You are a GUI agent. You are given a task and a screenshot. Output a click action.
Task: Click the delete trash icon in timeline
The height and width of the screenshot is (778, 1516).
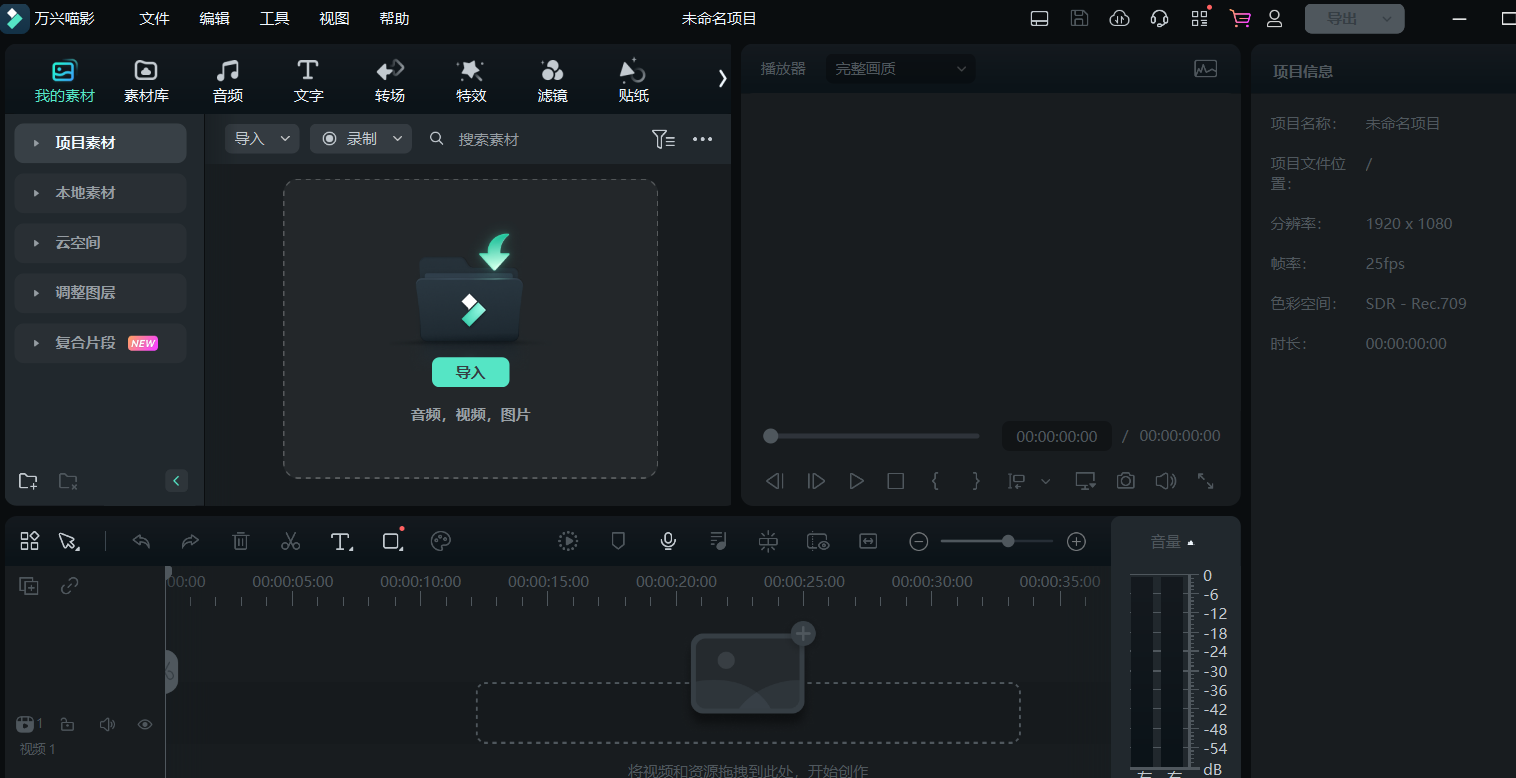pos(240,541)
